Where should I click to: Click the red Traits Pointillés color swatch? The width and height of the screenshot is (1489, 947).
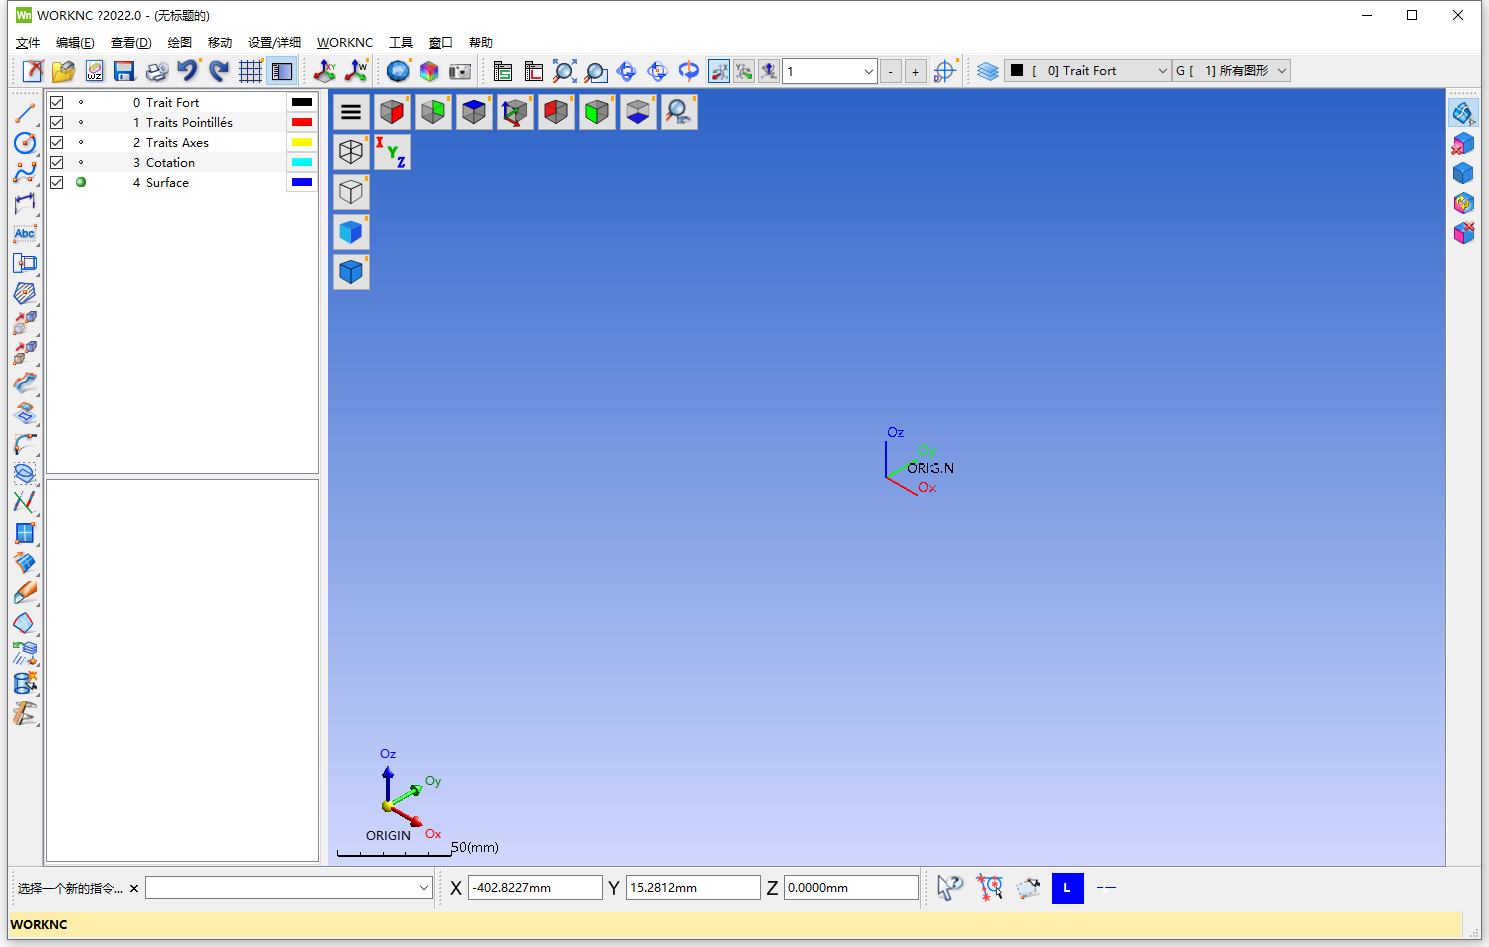302,122
